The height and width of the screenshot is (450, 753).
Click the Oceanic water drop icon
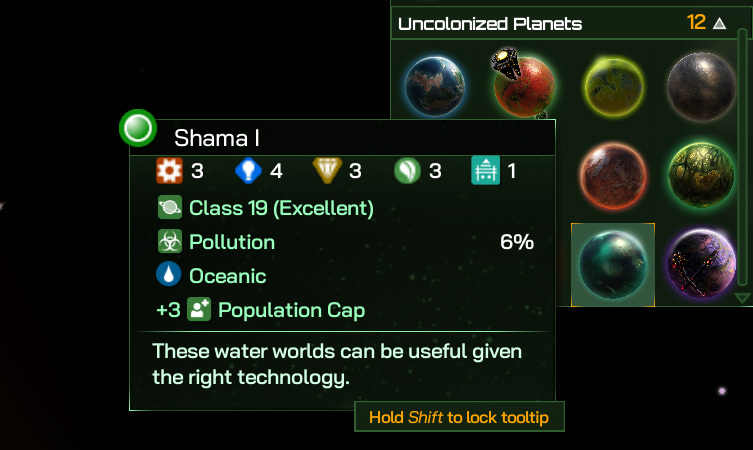tap(169, 275)
